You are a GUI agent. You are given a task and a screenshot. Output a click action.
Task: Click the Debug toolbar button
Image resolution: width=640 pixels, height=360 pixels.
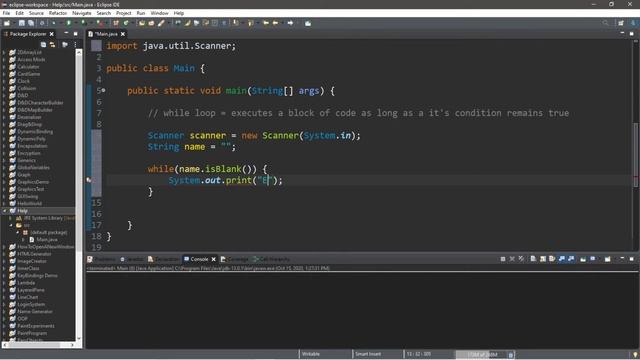click(53, 23)
